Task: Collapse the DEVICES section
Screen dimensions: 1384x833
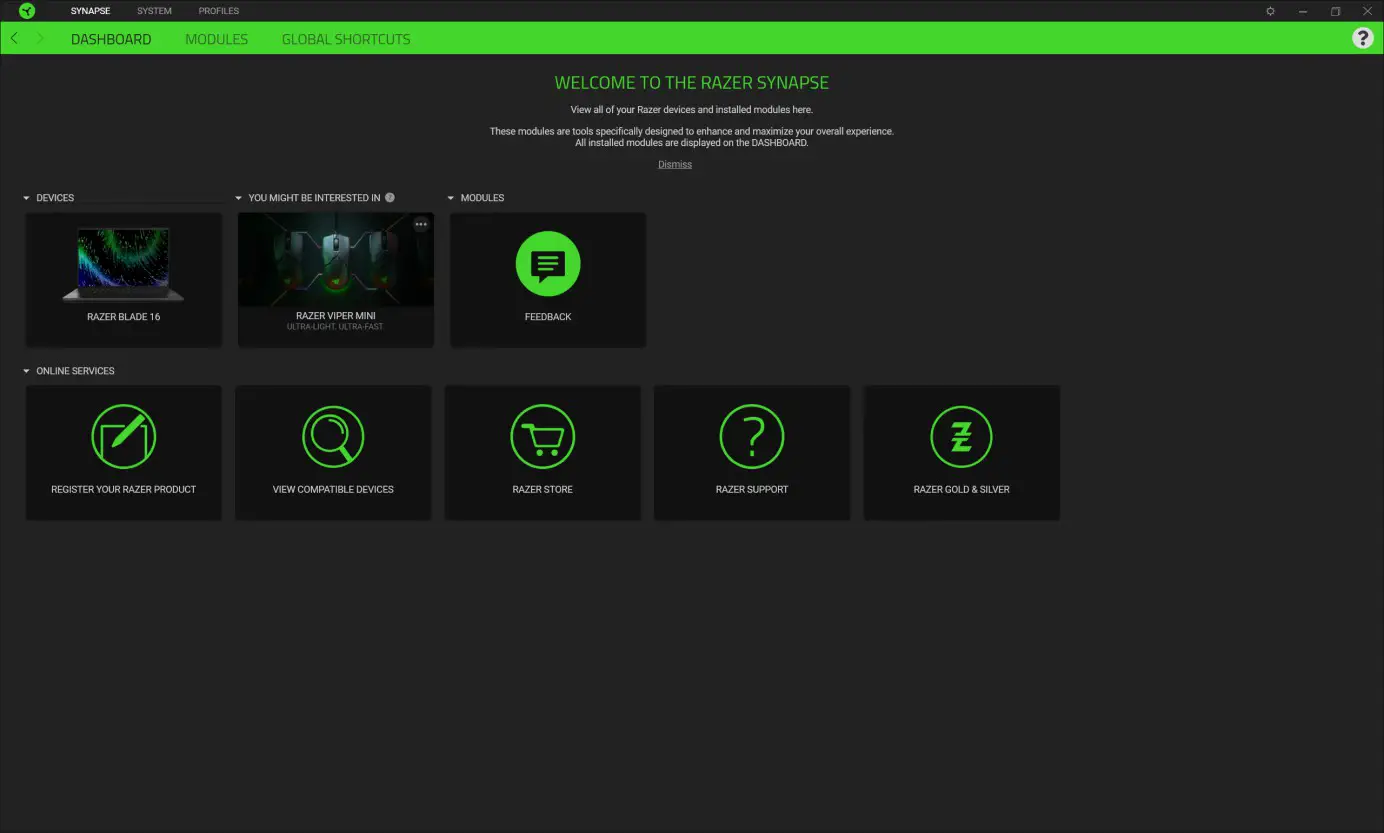Action: 27,197
